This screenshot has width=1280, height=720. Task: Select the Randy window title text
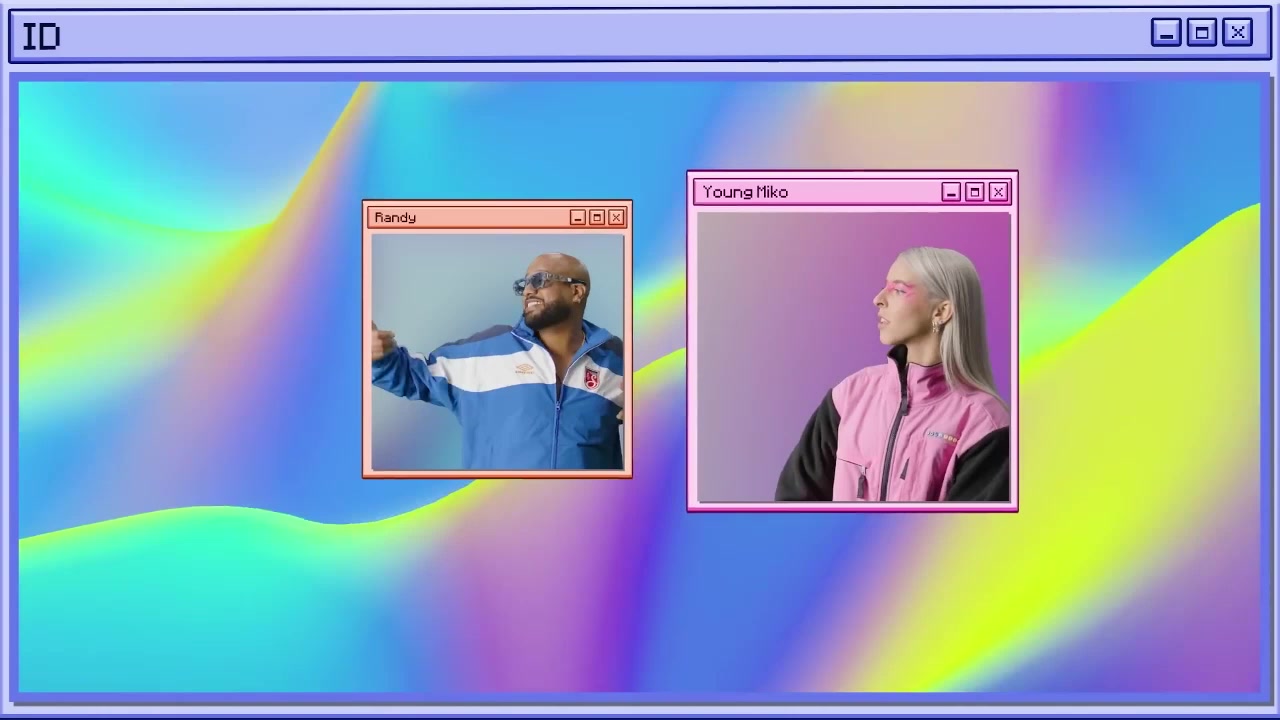(395, 218)
